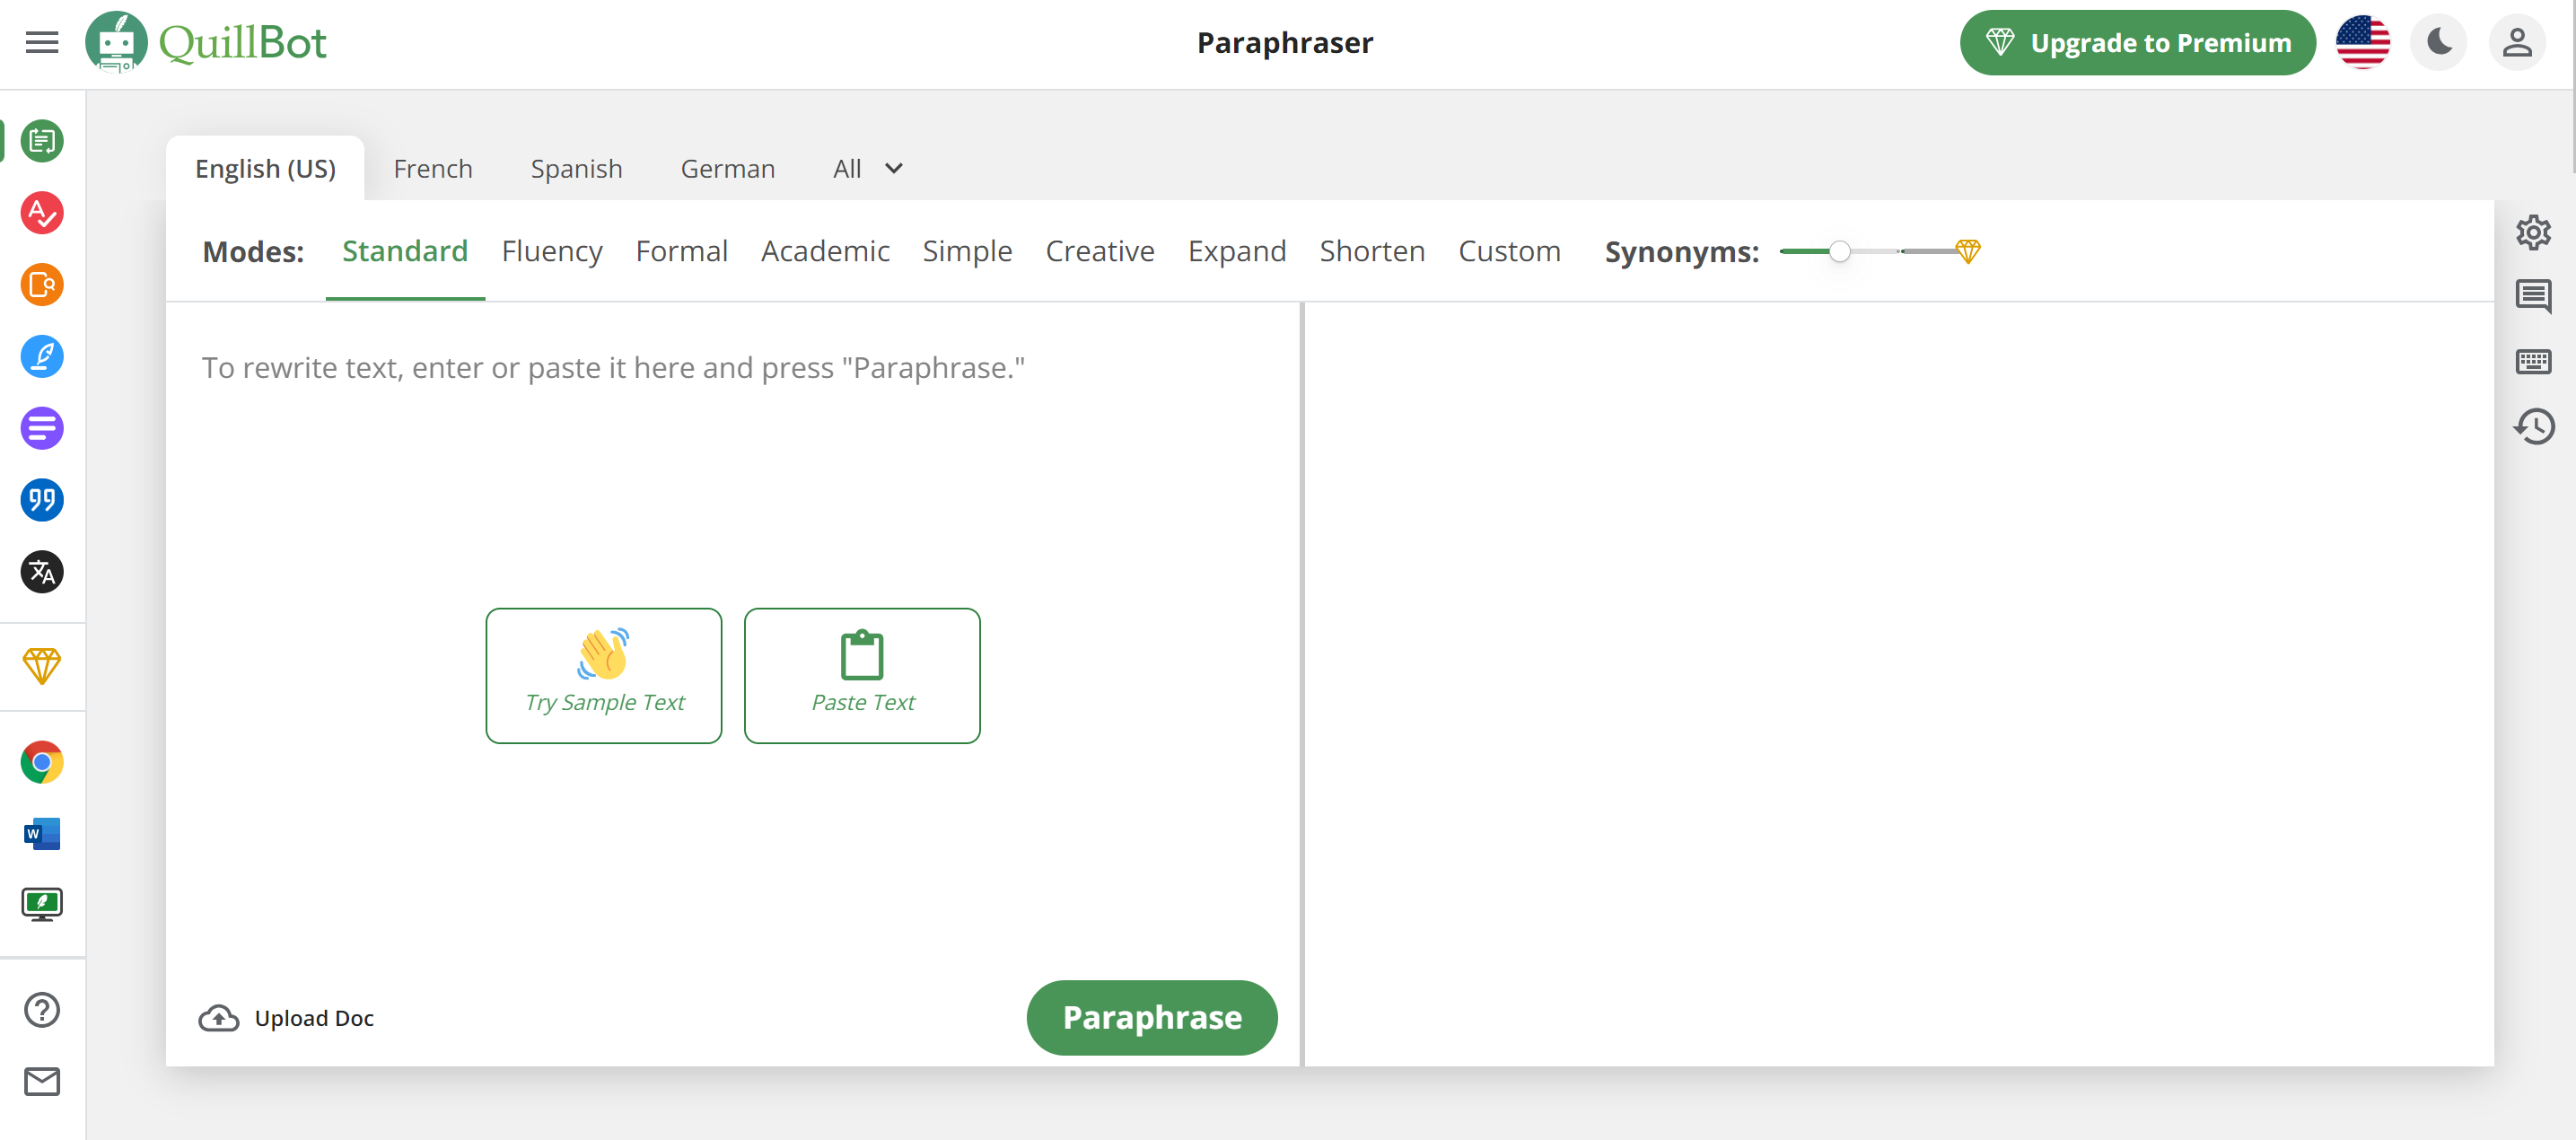Open the Plagiarism Checker sidebar icon
The image size is (2576, 1140).
[42, 285]
